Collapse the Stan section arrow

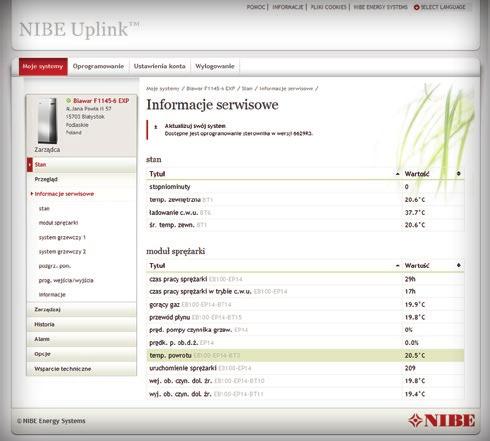click(x=30, y=165)
